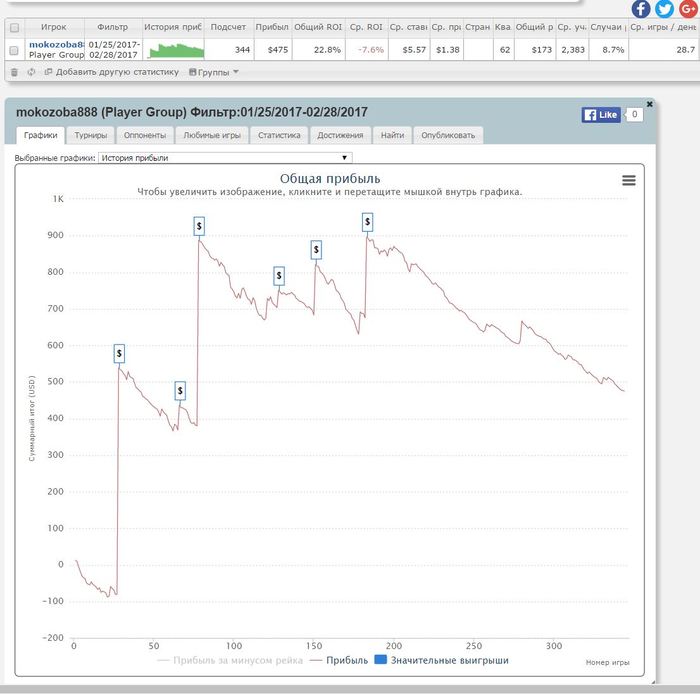The image size is (700, 694).
Task: Click the Общая прибыль chart title
Action: point(330,179)
